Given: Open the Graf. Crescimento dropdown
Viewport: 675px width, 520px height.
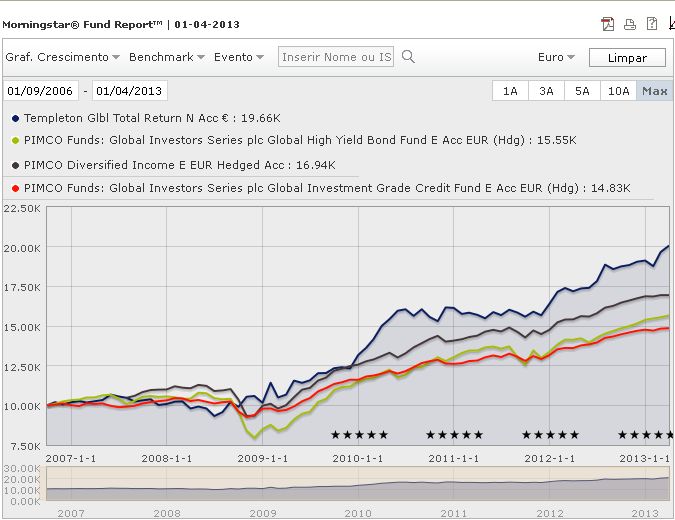Looking at the screenshot, I should click(62, 57).
